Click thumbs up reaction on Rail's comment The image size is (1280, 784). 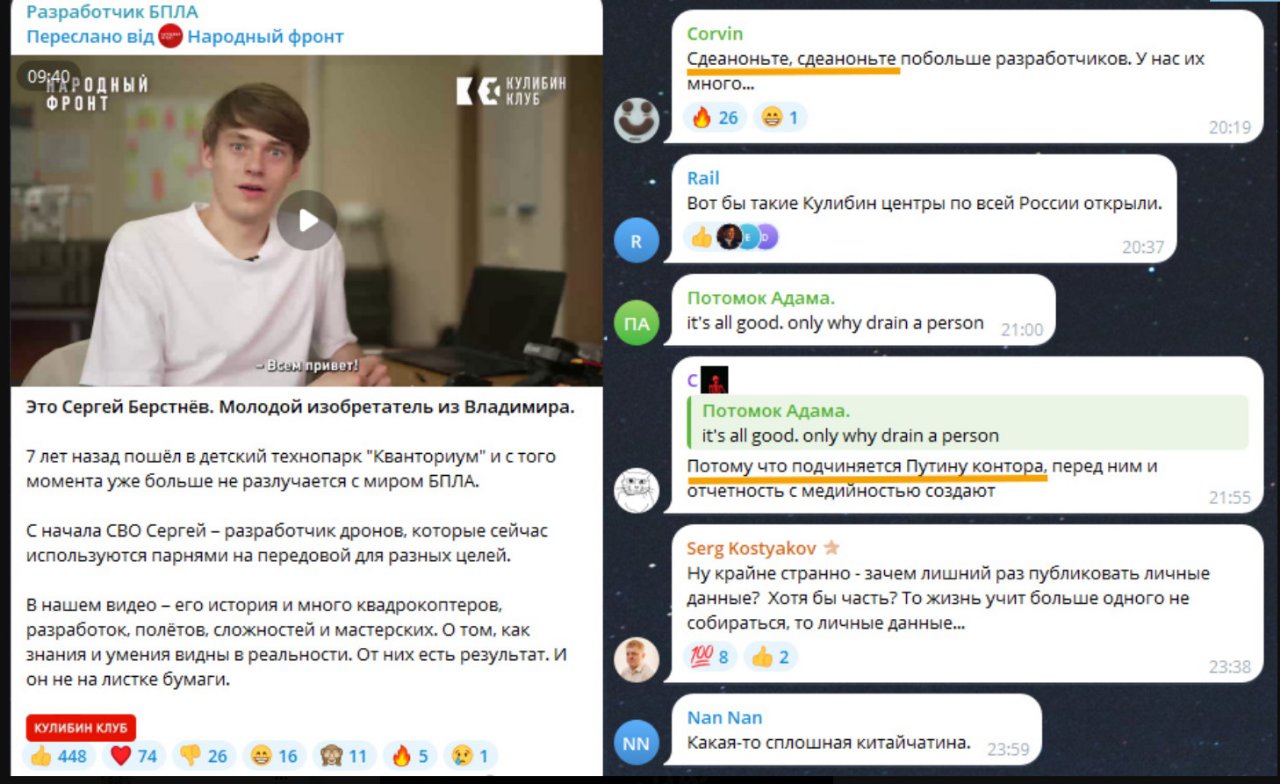[701, 236]
